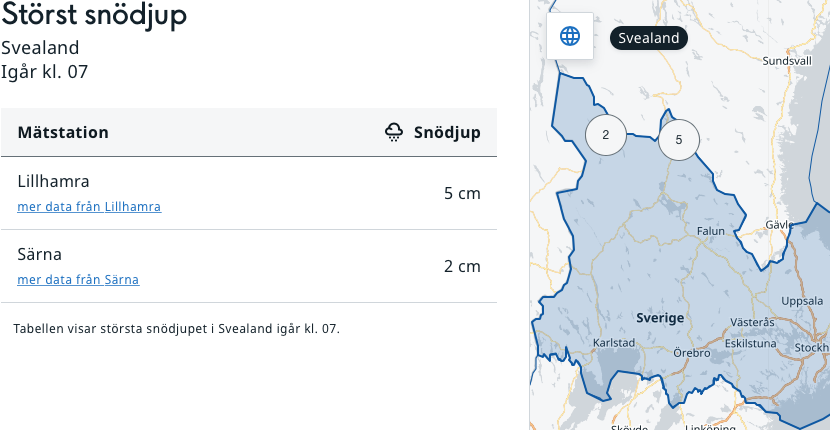The image size is (830, 430).
Task: Click the globe icon button on map
Action: (x=570, y=37)
